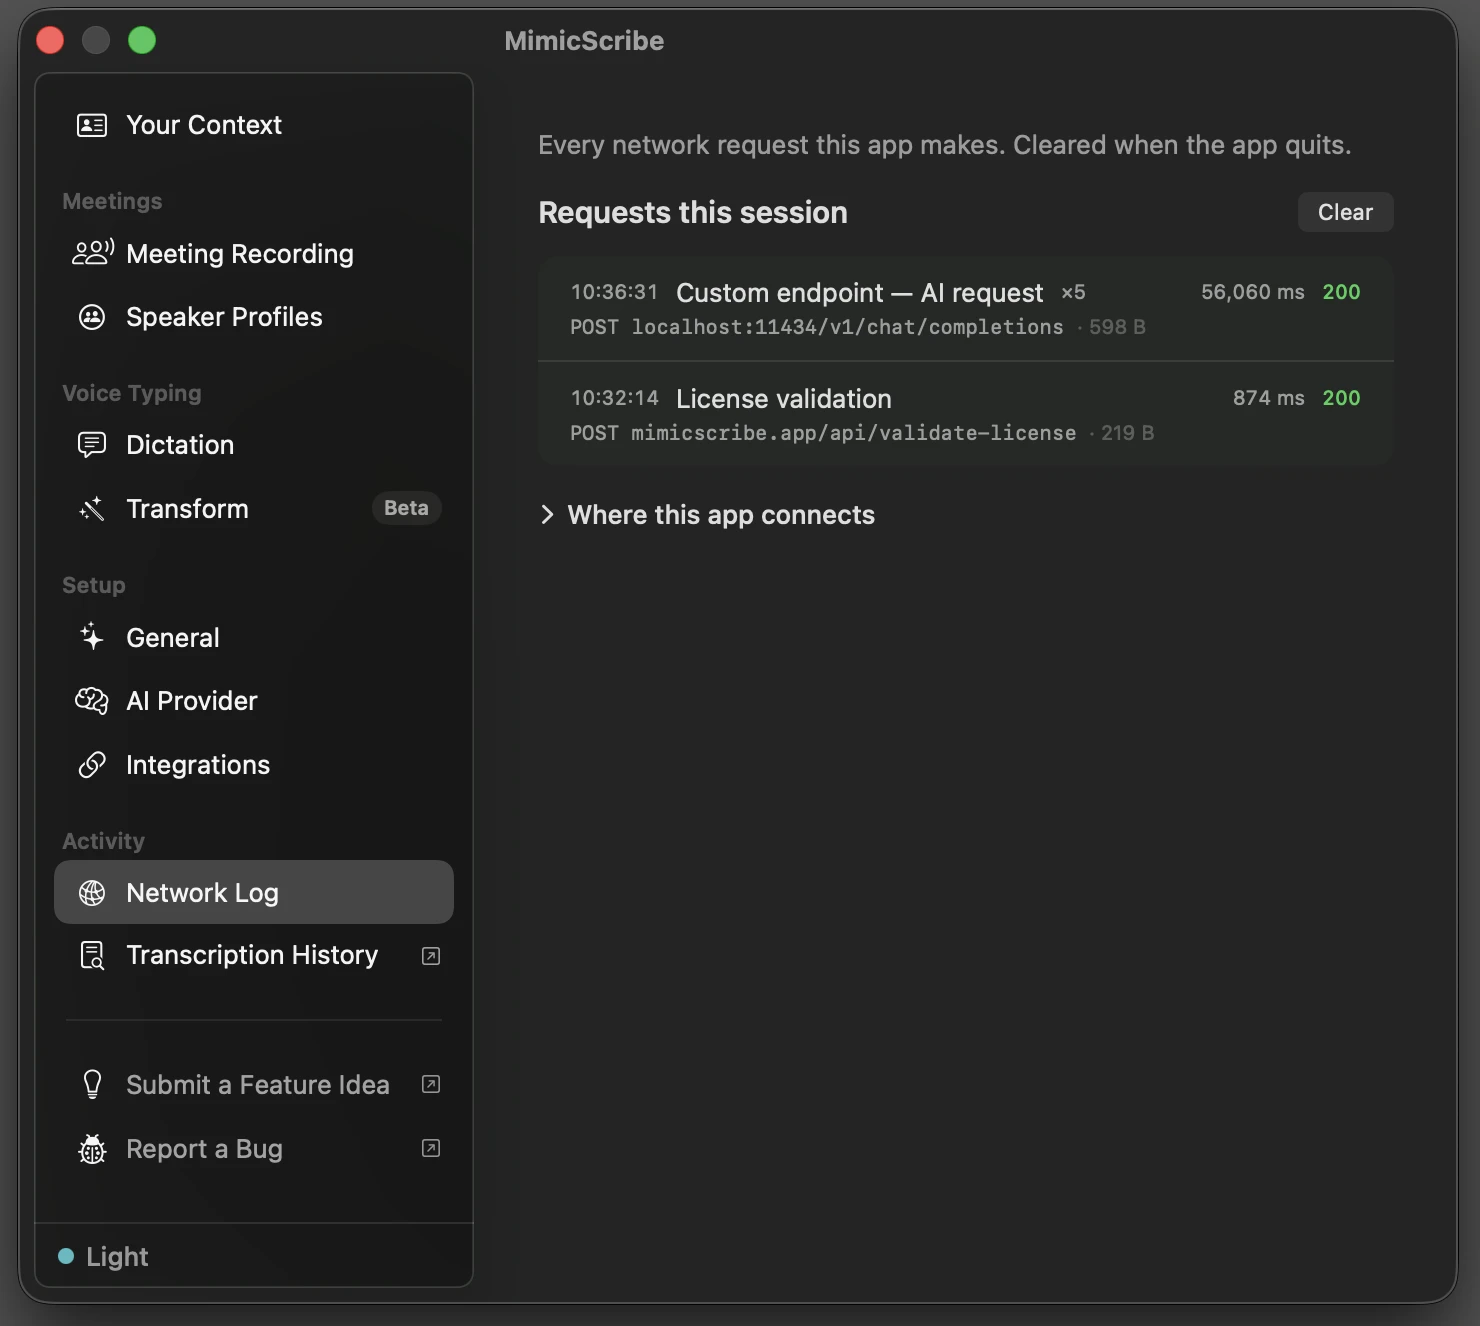Select Network Log in Activity
This screenshot has width=1480, height=1326.
click(x=254, y=892)
